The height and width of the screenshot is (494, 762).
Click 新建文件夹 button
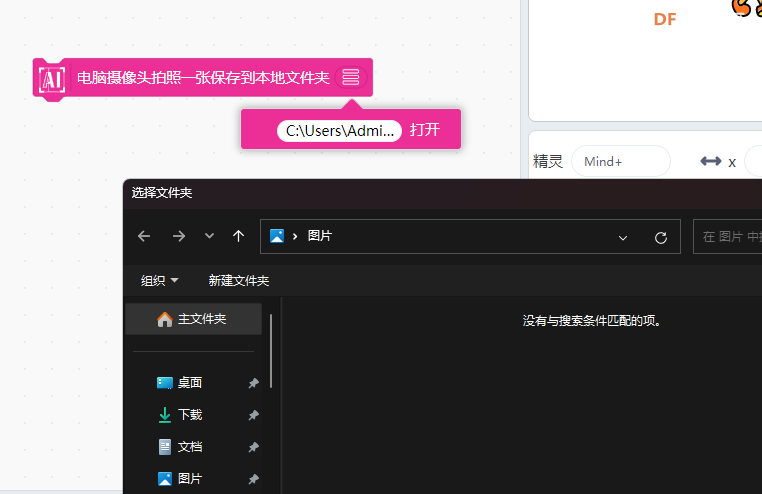(239, 281)
